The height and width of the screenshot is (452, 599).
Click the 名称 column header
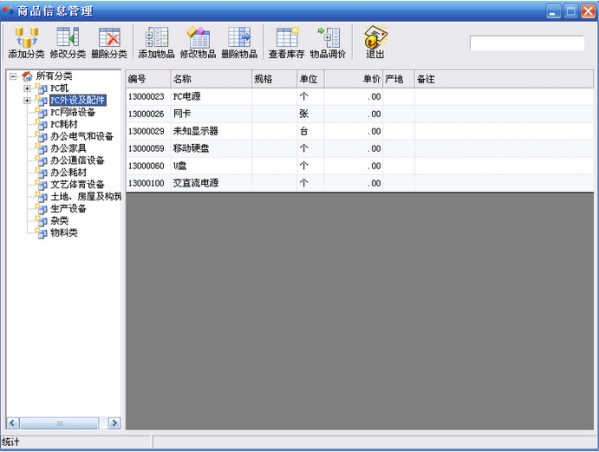pos(211,79)
